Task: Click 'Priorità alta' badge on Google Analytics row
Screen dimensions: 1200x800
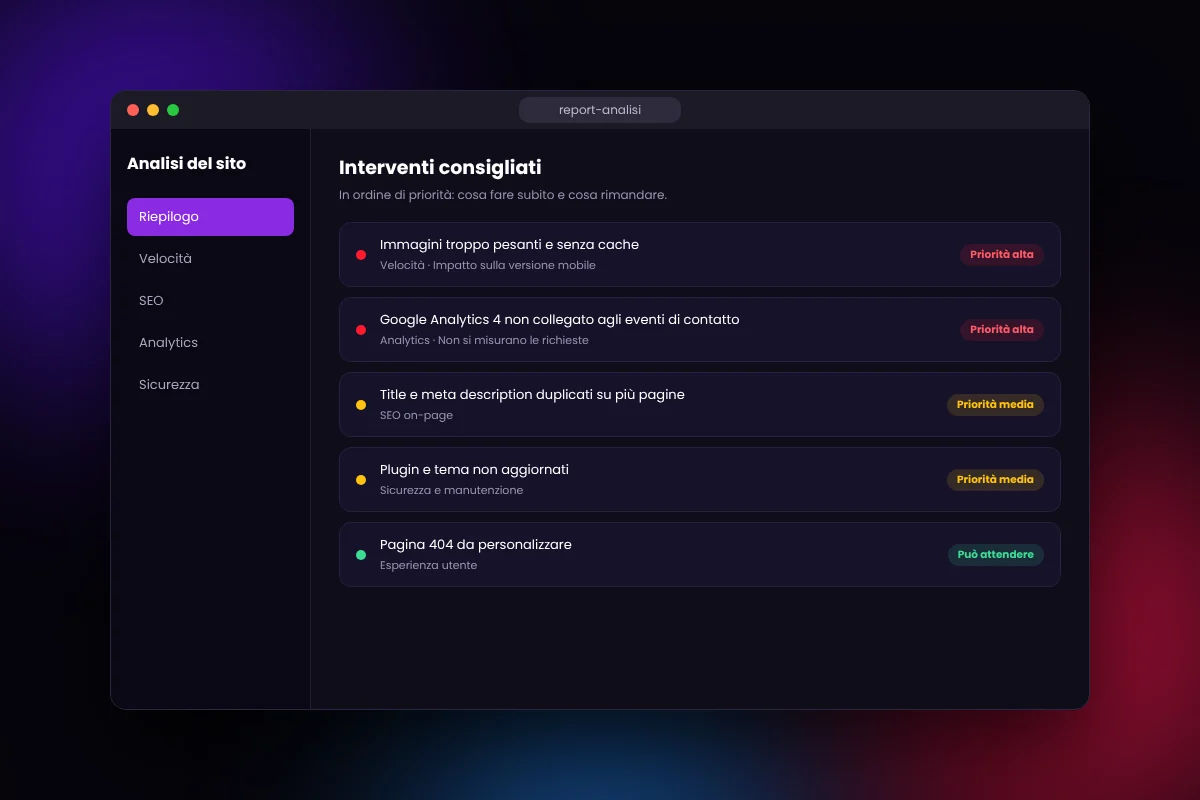Action: pyautogui.click(x=1002, y=330)
